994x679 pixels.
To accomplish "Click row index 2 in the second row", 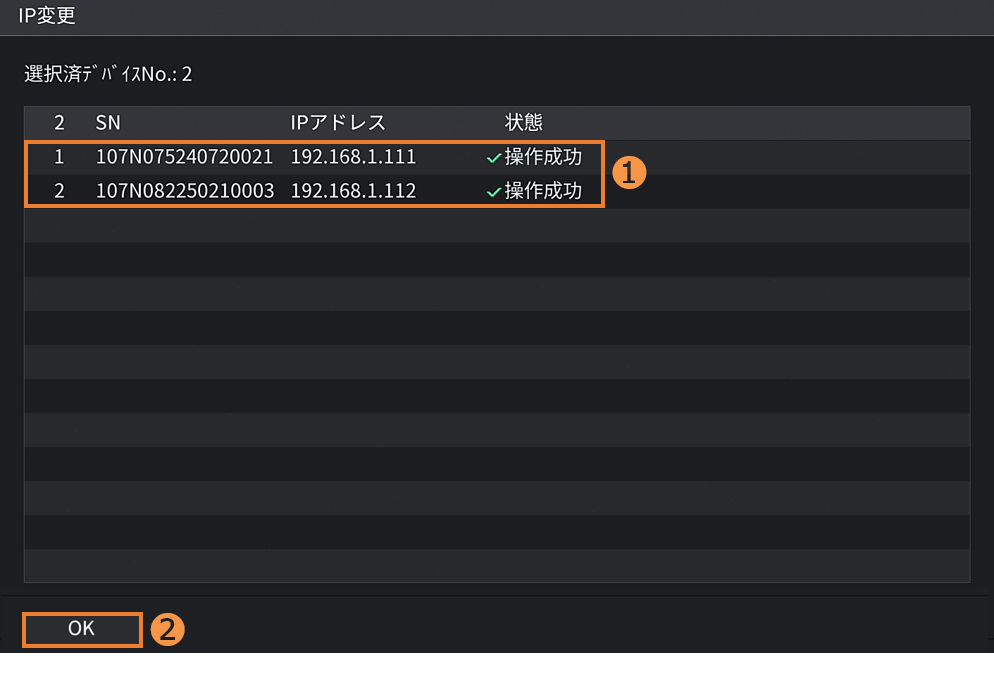I will coord(59,191).
